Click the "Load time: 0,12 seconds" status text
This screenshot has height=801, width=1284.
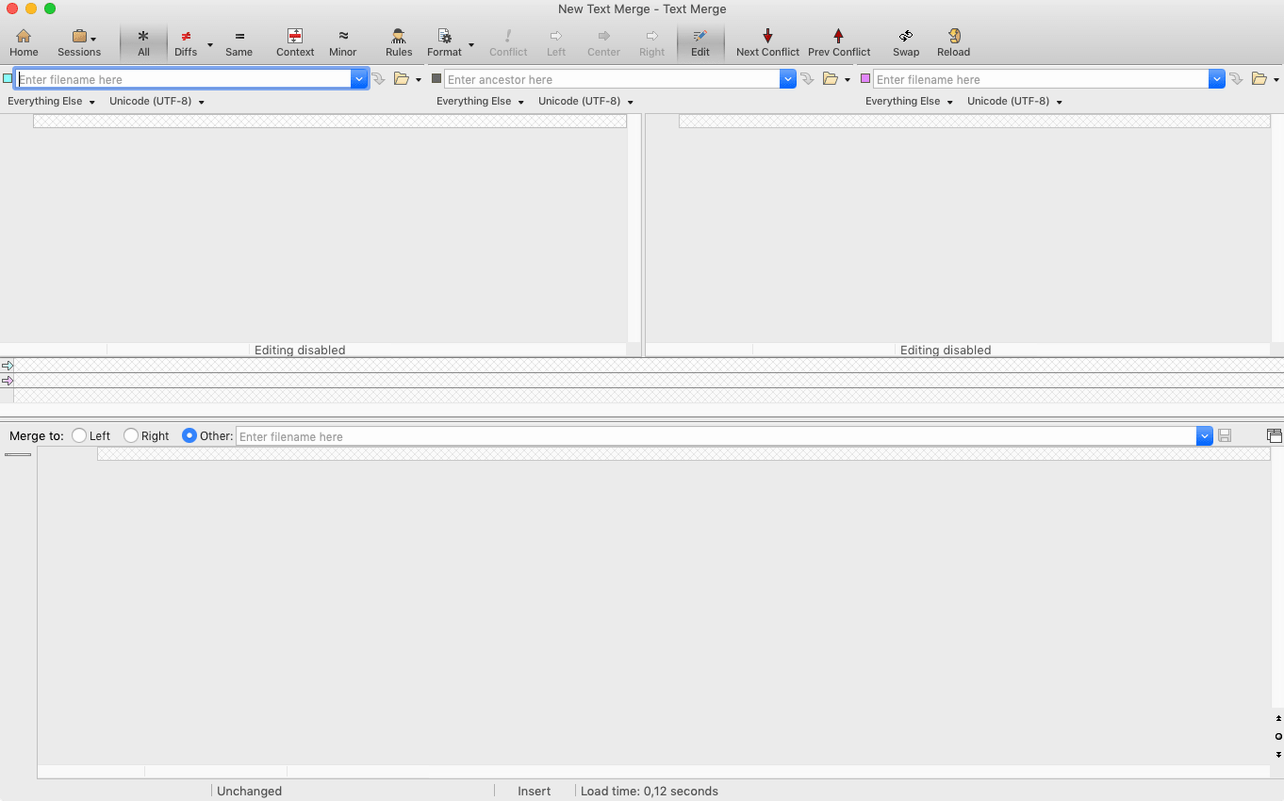tap(649, 791)
